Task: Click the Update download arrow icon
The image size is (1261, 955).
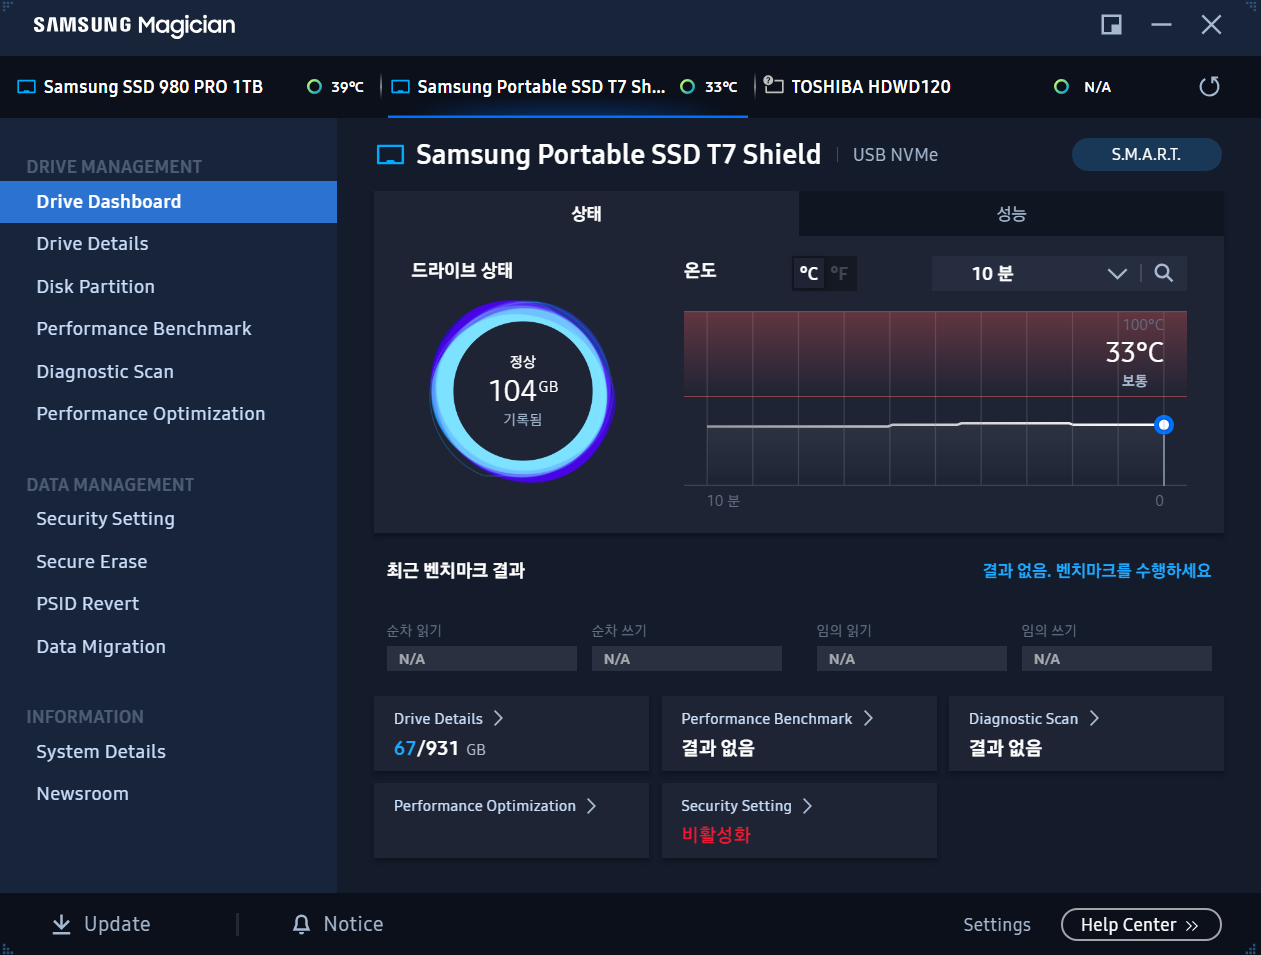Action: point(61,924)
